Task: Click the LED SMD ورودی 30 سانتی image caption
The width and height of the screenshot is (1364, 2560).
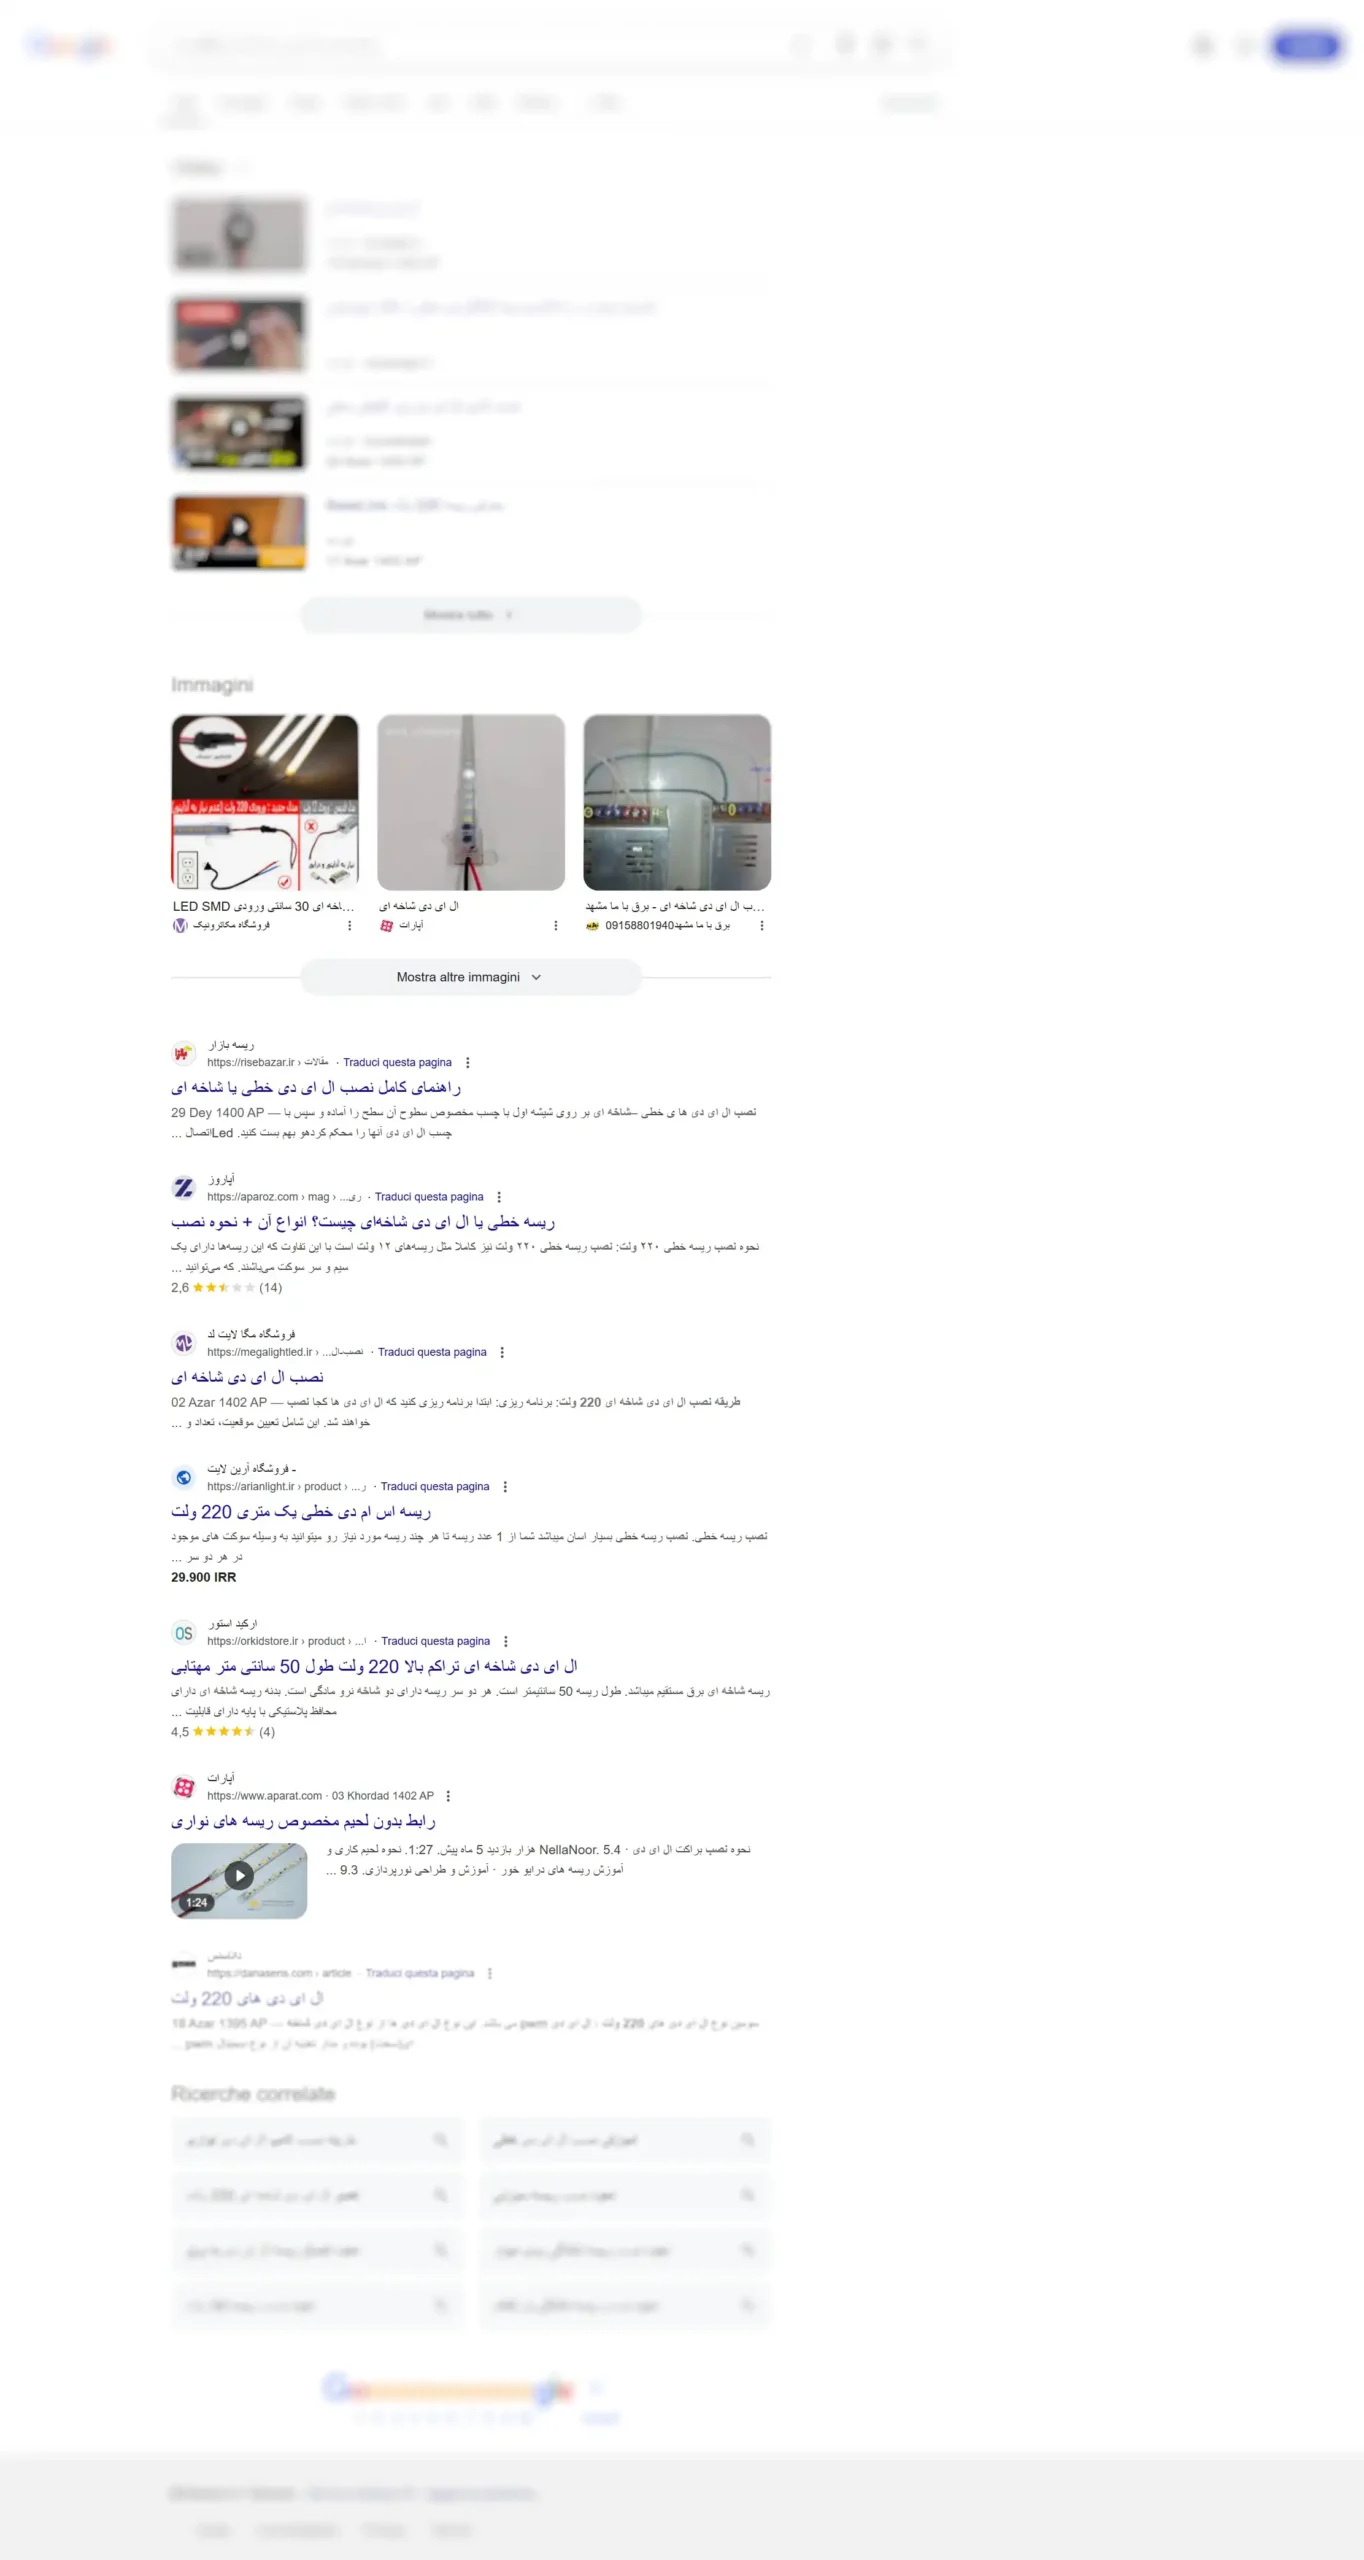Action: click(x=263, y=906)
